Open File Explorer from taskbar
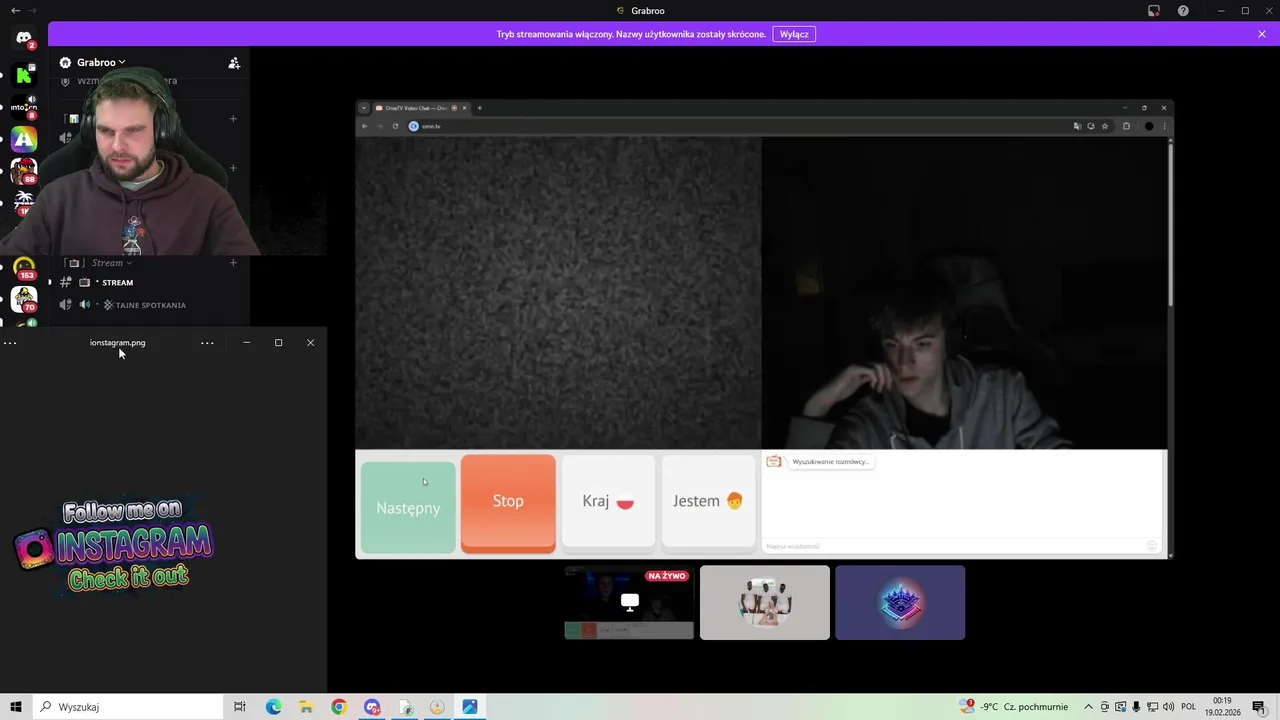Viewport: 1280px width, 720px height. pos(306,707)
